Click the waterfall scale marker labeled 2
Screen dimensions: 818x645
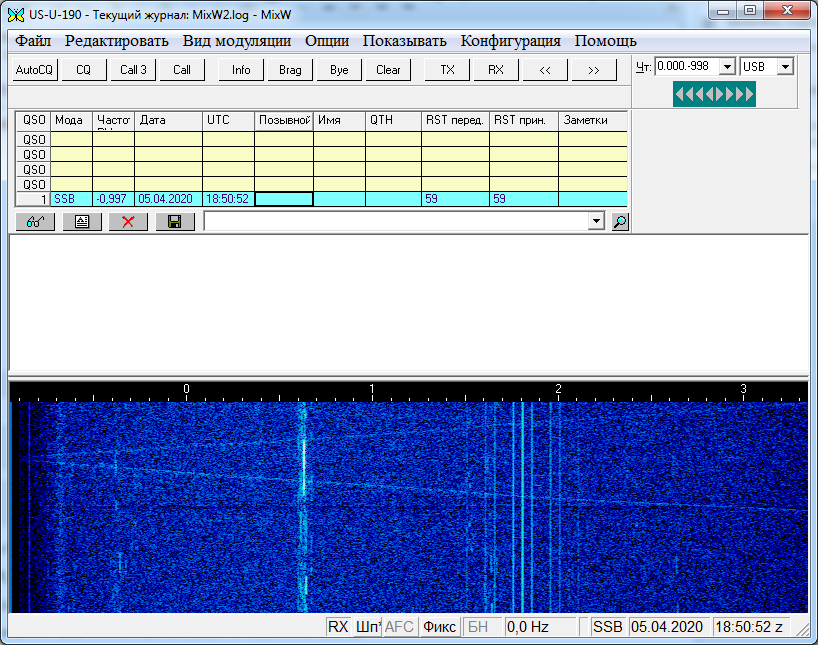[x=558, y=389]
